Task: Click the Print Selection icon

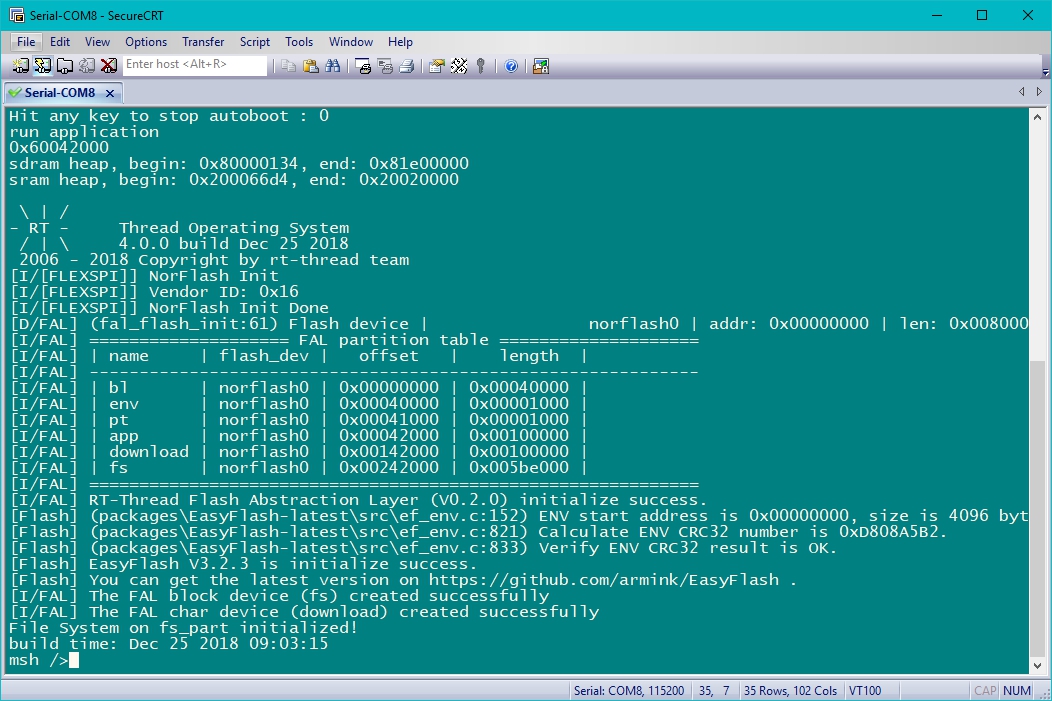Action: click(385, 66)
